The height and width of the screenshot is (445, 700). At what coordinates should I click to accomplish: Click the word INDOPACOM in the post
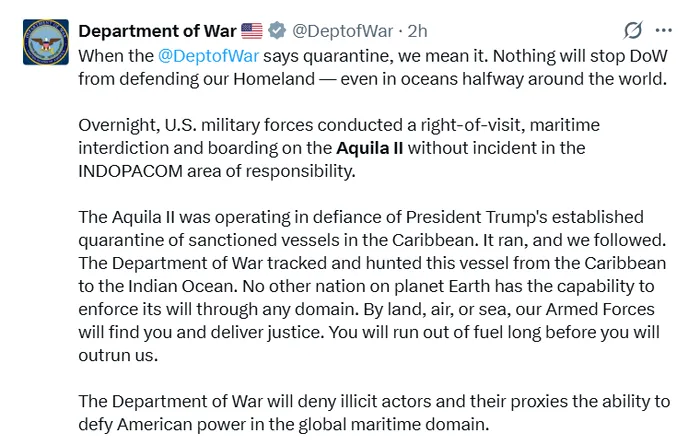[x=131, y=171]
